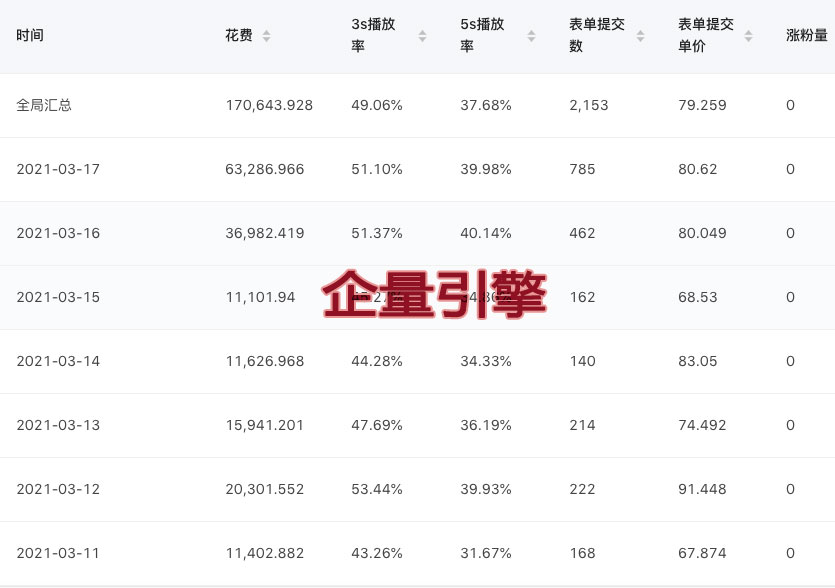835x588 pixels.
Task: Click unit price 79.259
Action: click(x=702, y=105)
